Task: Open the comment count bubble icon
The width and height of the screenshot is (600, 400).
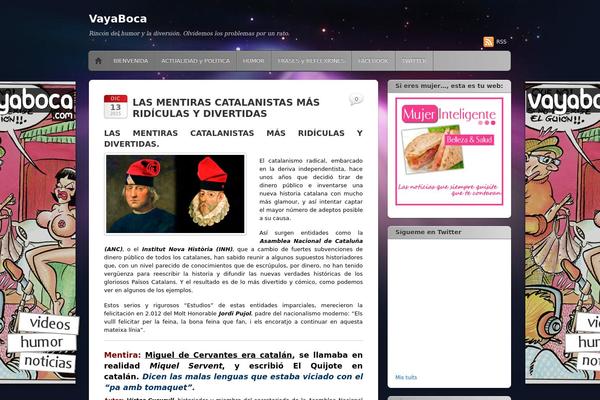Action: pyautogui.click(x=356, y=100)
